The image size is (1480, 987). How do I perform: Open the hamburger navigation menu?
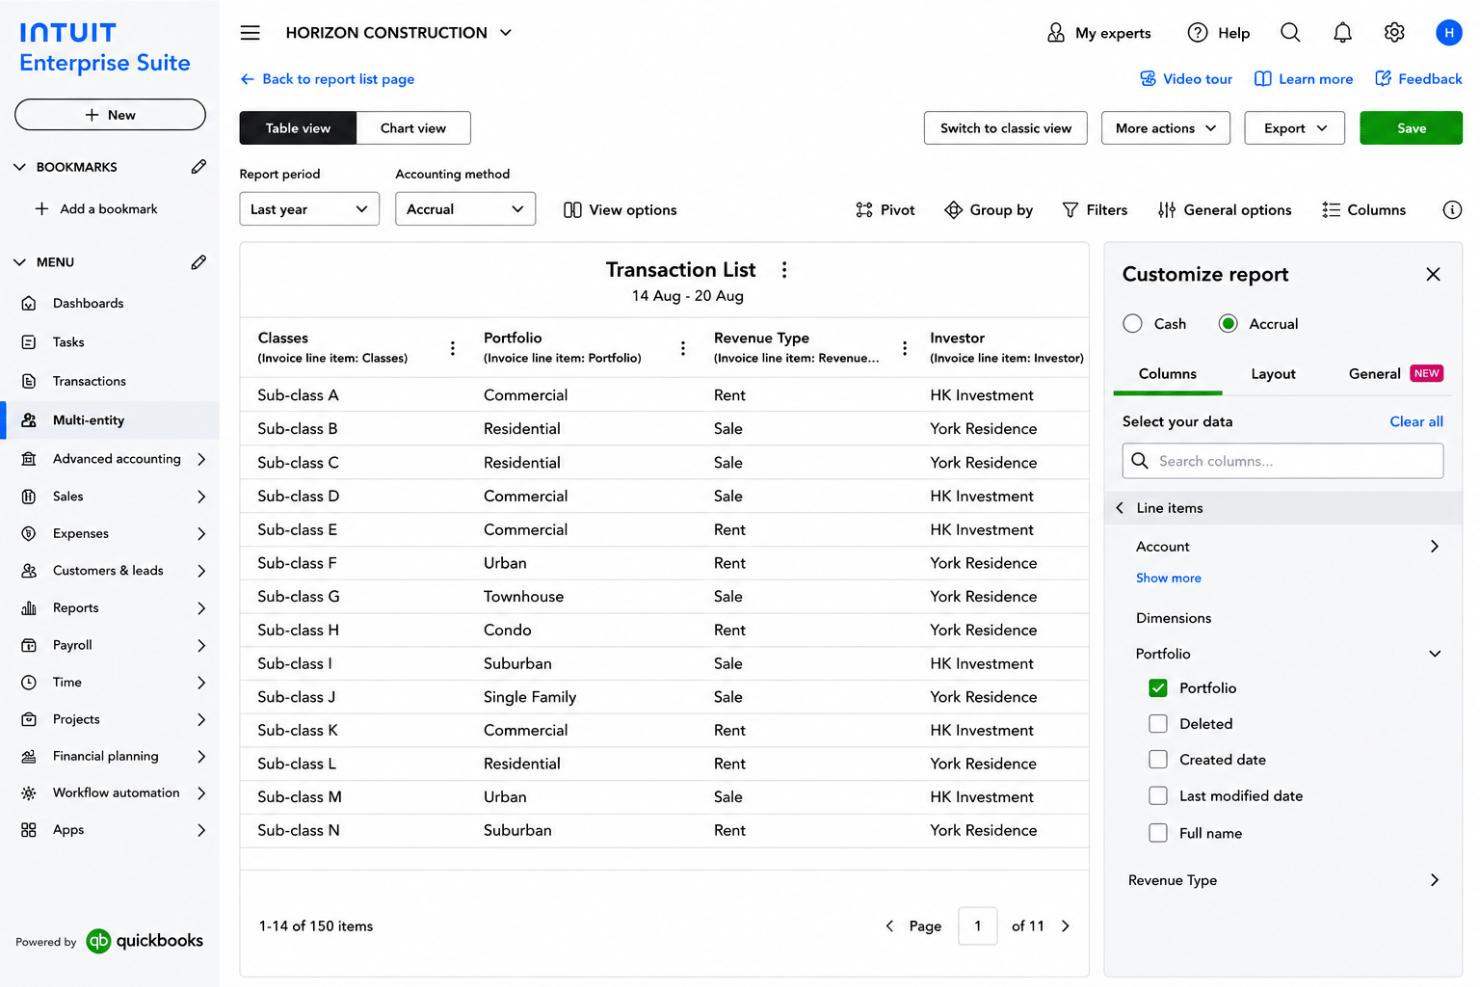click(x=250, y=33)
